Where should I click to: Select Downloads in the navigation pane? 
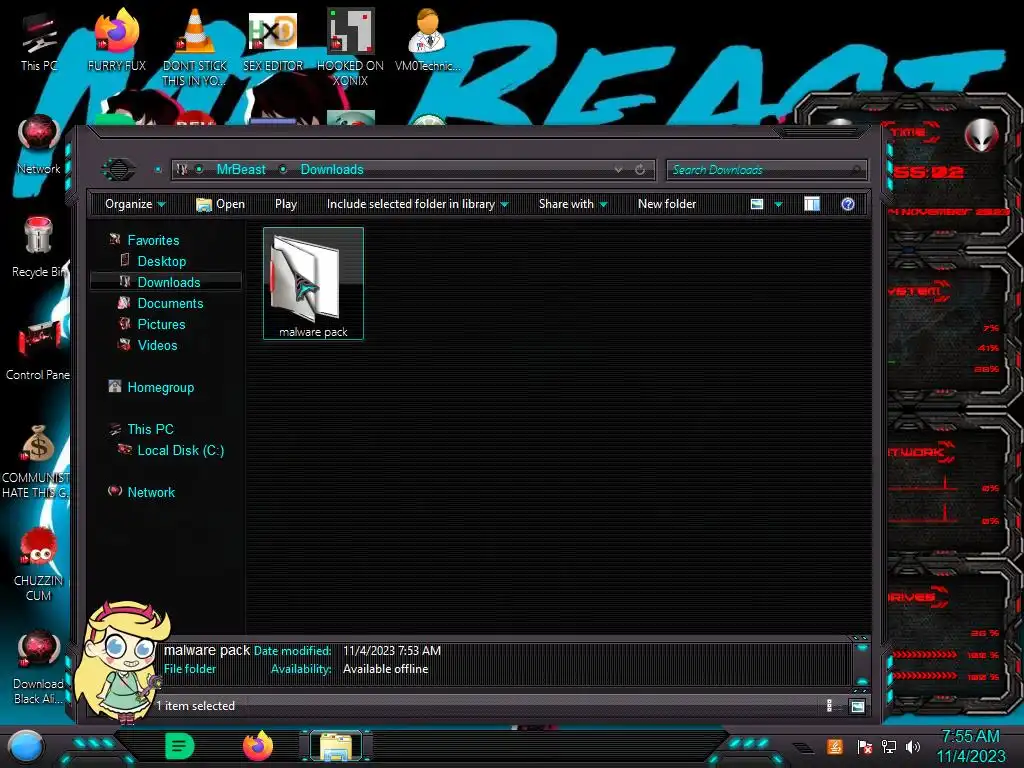pos(168,282)
